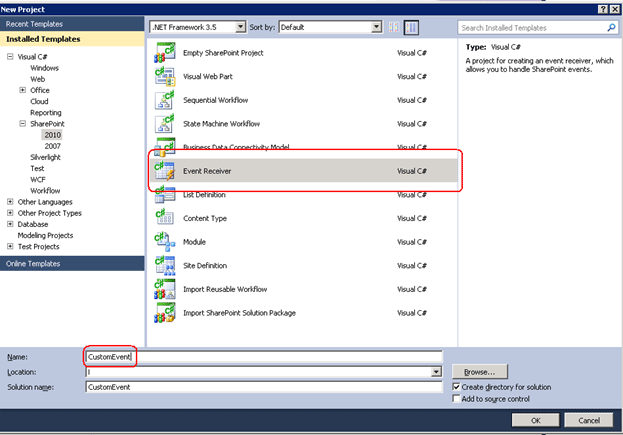Expand the Office tree node
This screenshot has width=623, height=435.
23,90
